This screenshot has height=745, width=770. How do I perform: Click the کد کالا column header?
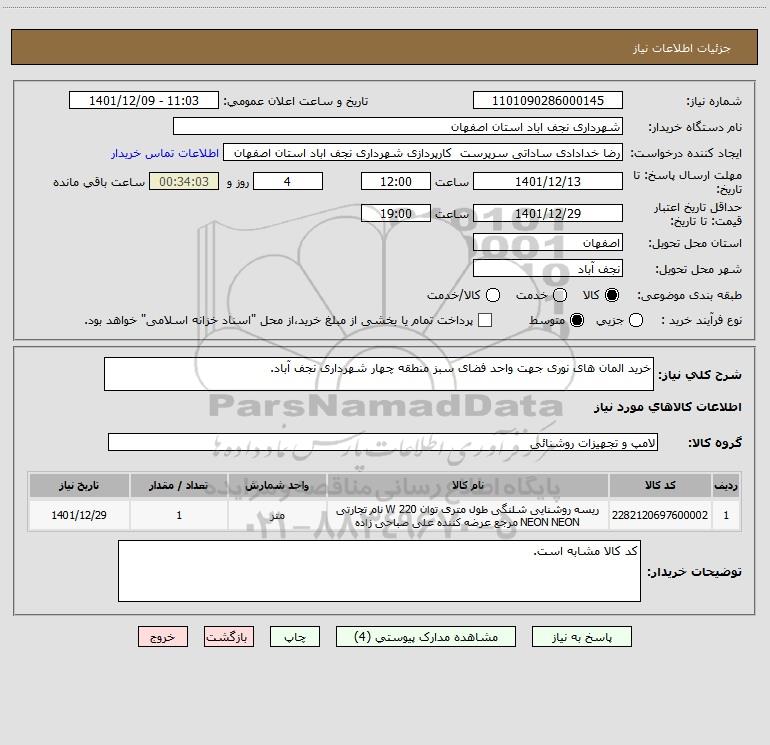tap(660, 485)
